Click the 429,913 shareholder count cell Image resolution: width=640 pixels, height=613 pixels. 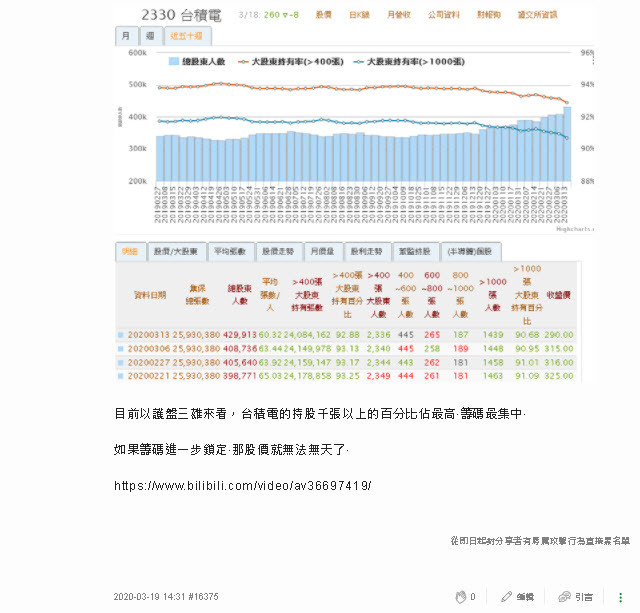click(x=240, y=335)
